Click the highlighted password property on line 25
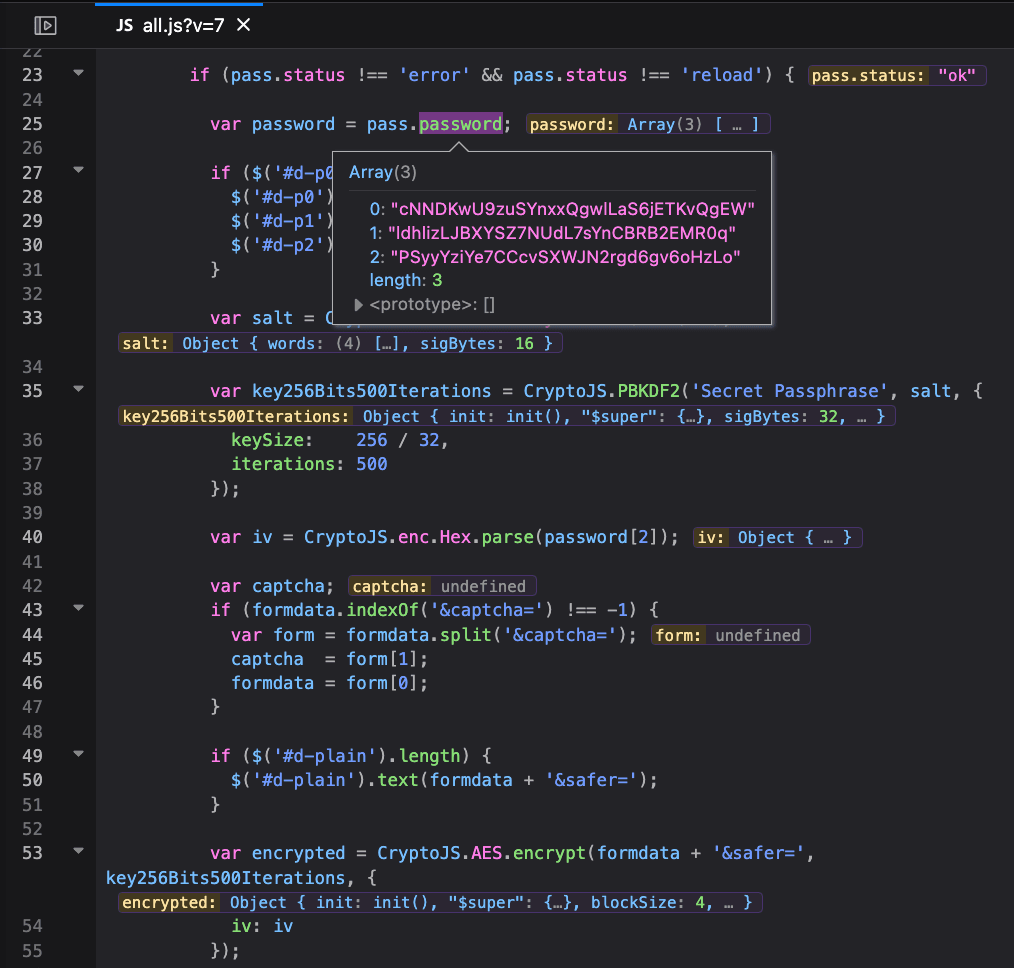 click(x=460, y=124)
